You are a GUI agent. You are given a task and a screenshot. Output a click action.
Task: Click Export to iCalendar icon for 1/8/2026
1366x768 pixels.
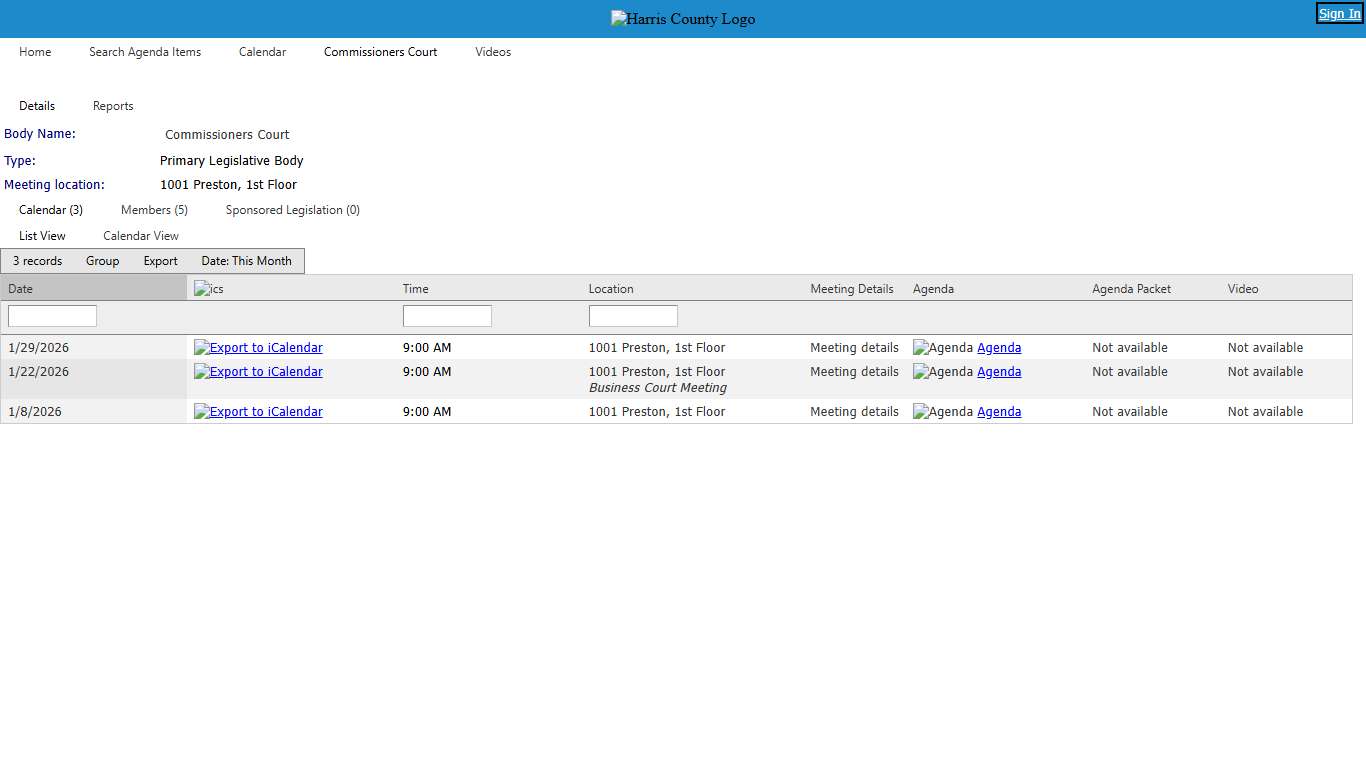[x=202, y=412]
